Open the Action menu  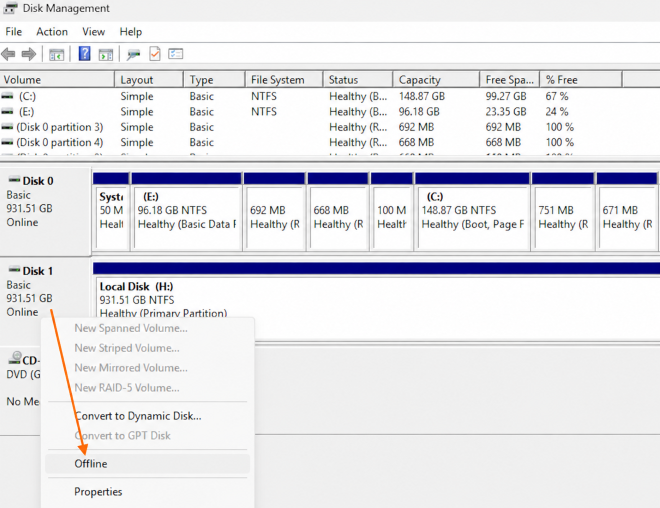tap(52, 32)
